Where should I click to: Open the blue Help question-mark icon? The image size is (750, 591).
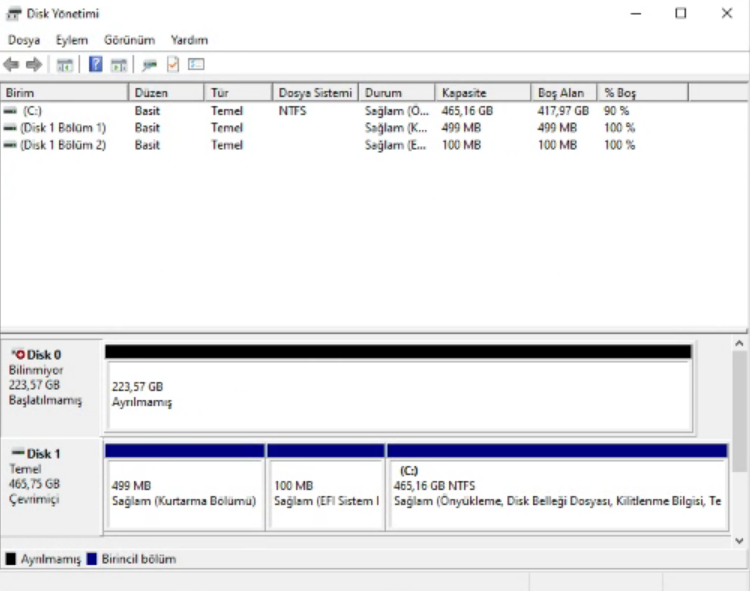[96, 64]
